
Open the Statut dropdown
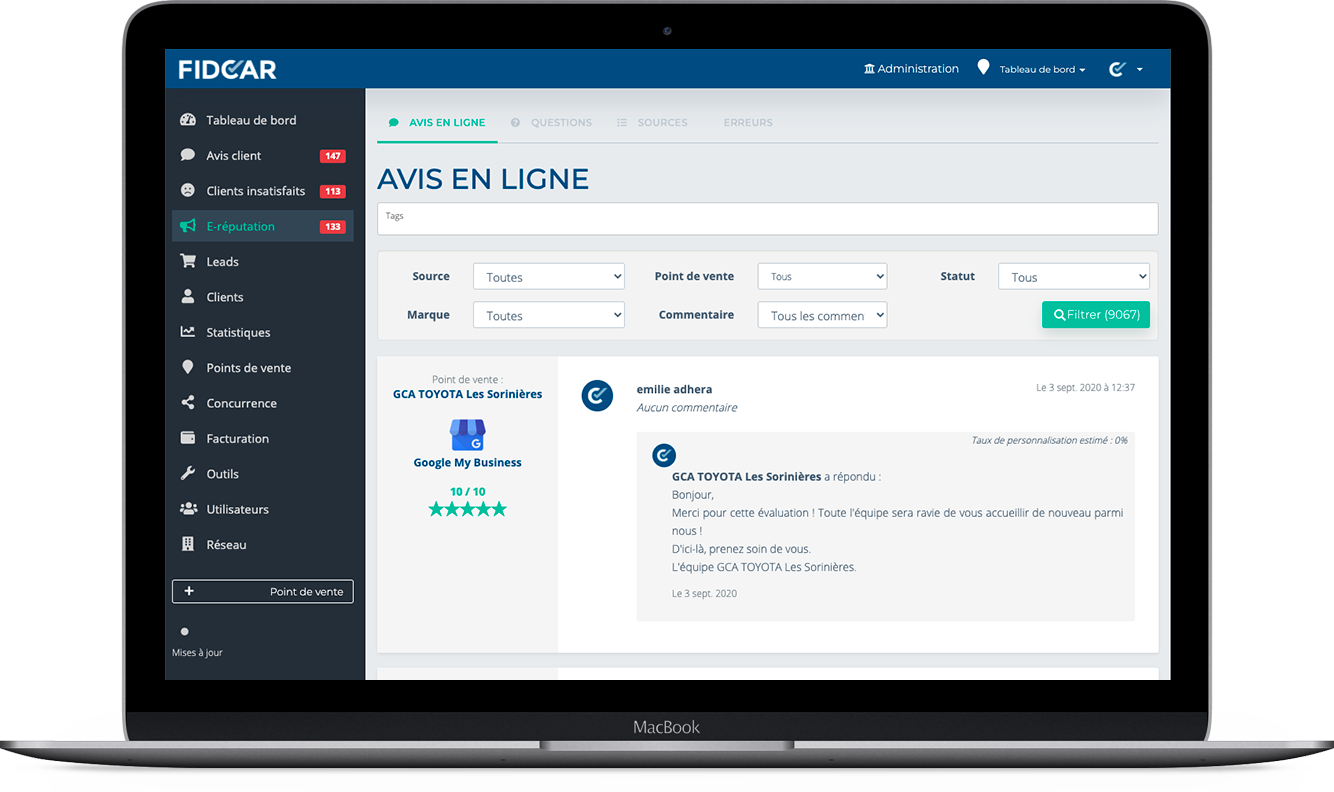[x=1073, y=277]
